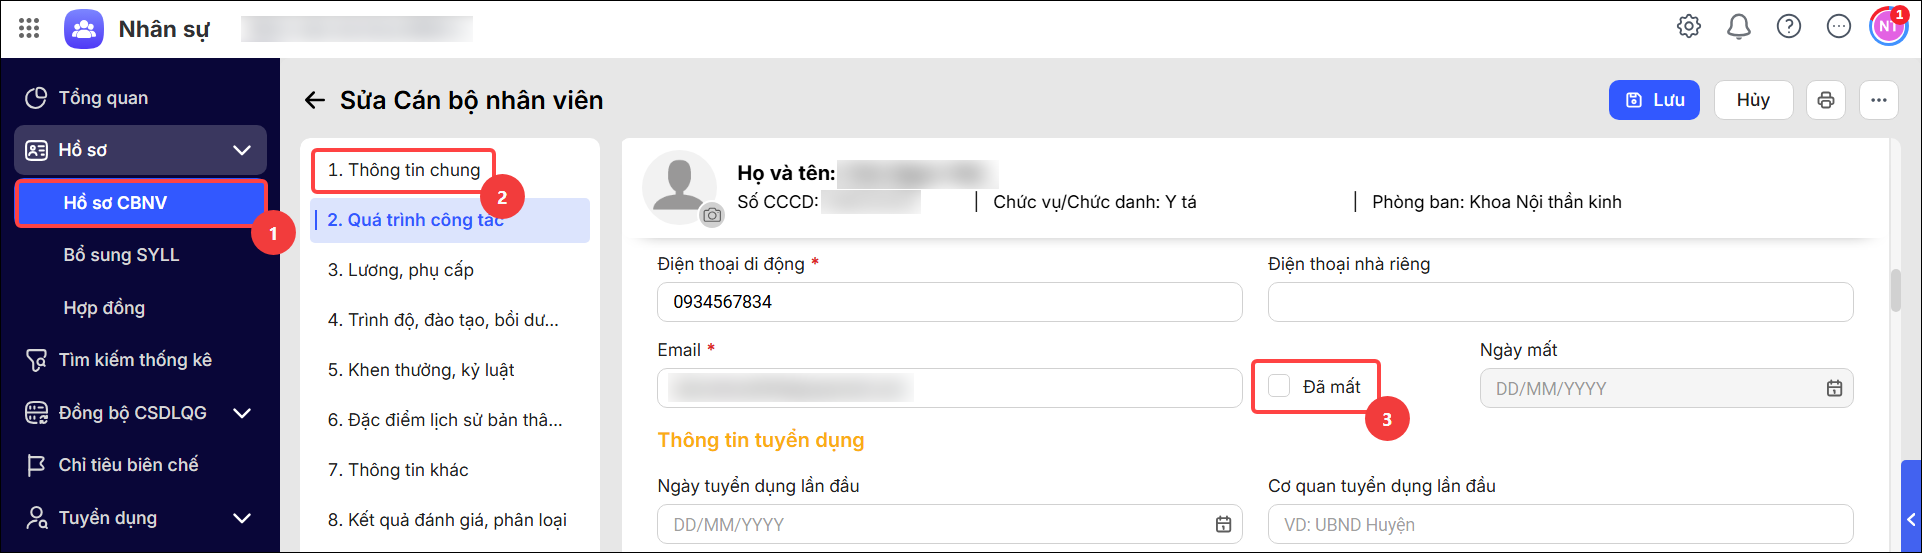This screenshot has height=553, width=1922.
Task: Click the Hủy cancel button
Action: pyautogui.click(x=1753, y=100)
